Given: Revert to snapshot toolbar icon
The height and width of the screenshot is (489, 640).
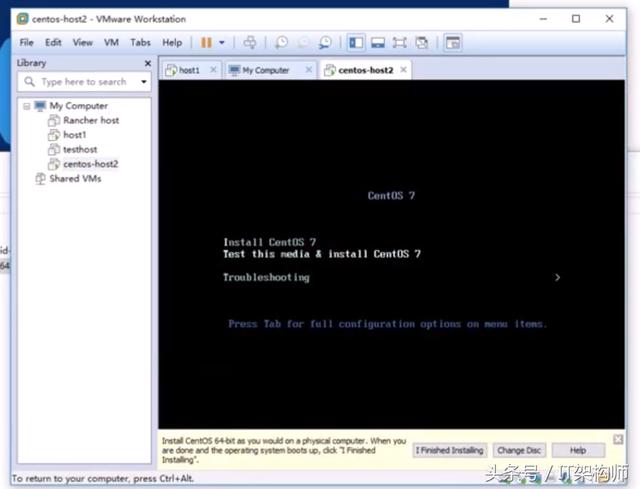Looking at the screenshot, I should tap(303, 42).
